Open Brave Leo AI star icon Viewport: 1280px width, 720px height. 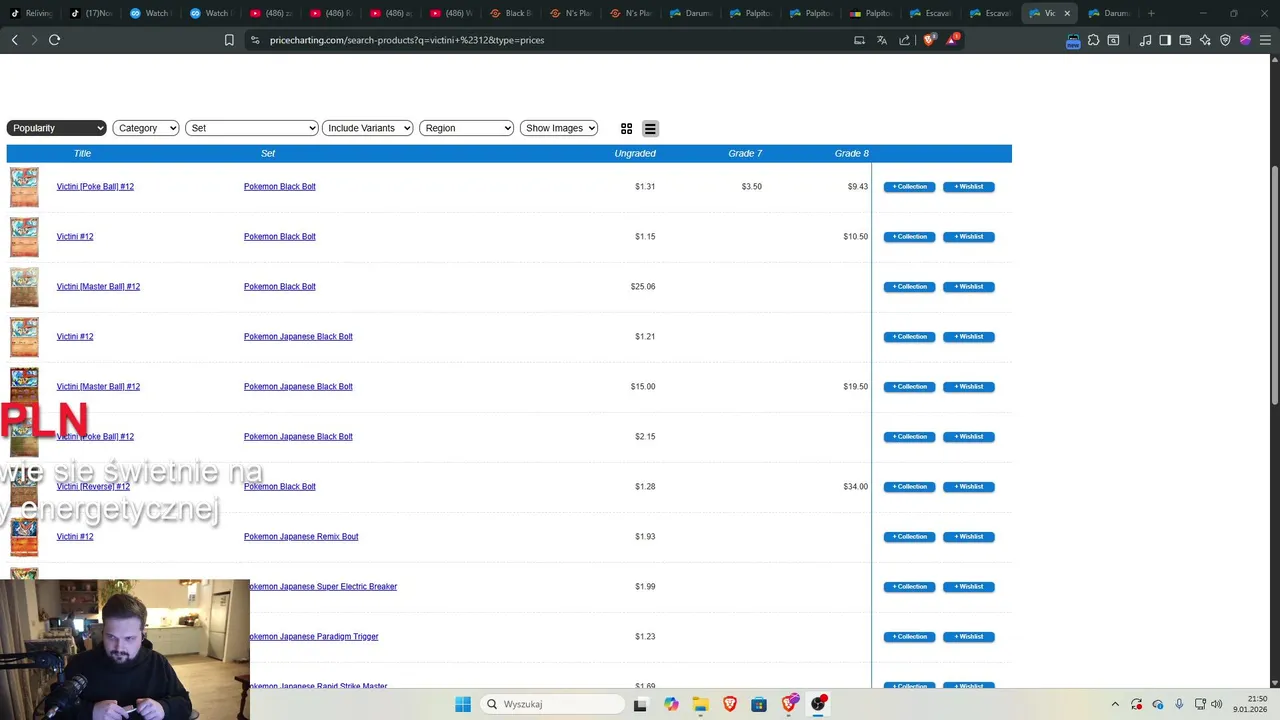click(1205, 40)
